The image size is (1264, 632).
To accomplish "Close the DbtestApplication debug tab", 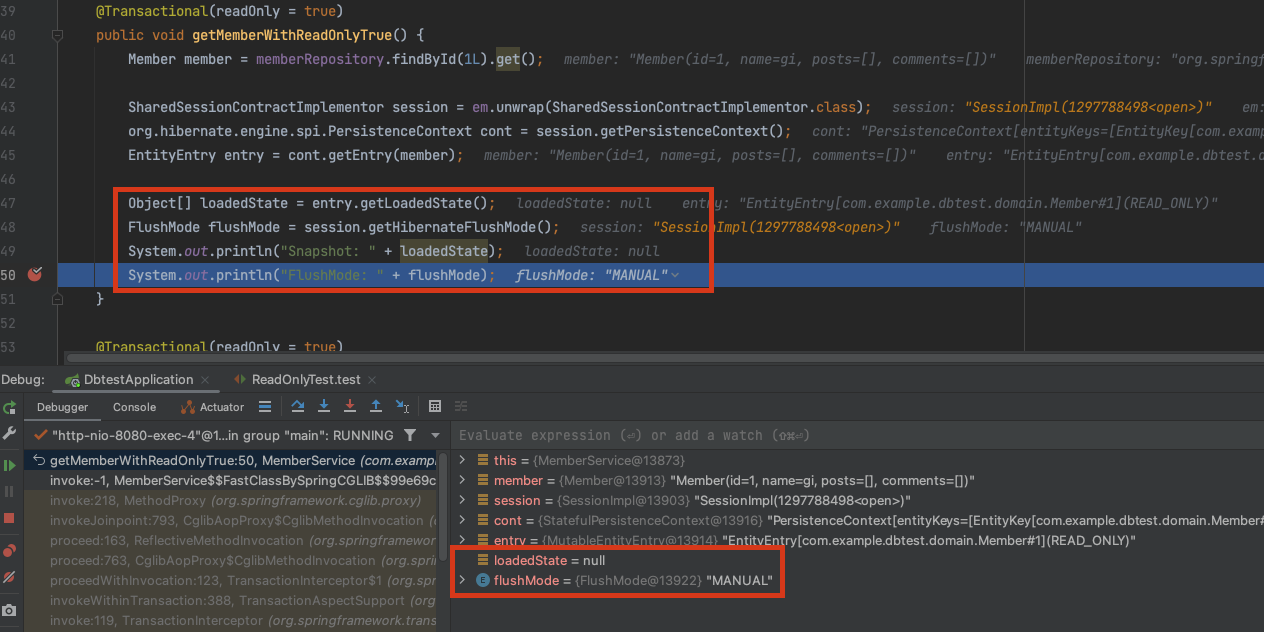I will coord(206,380).
